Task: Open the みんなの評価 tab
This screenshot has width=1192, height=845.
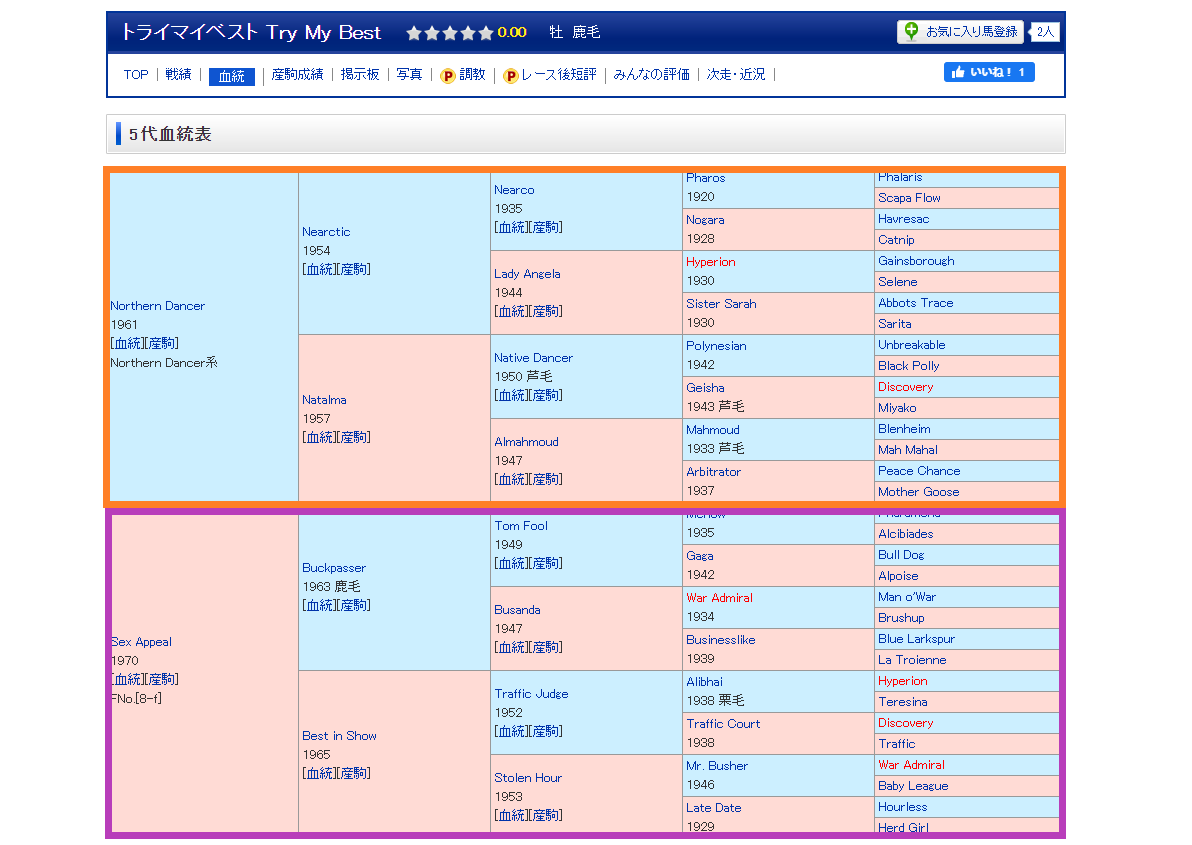Action: [651, 74]
